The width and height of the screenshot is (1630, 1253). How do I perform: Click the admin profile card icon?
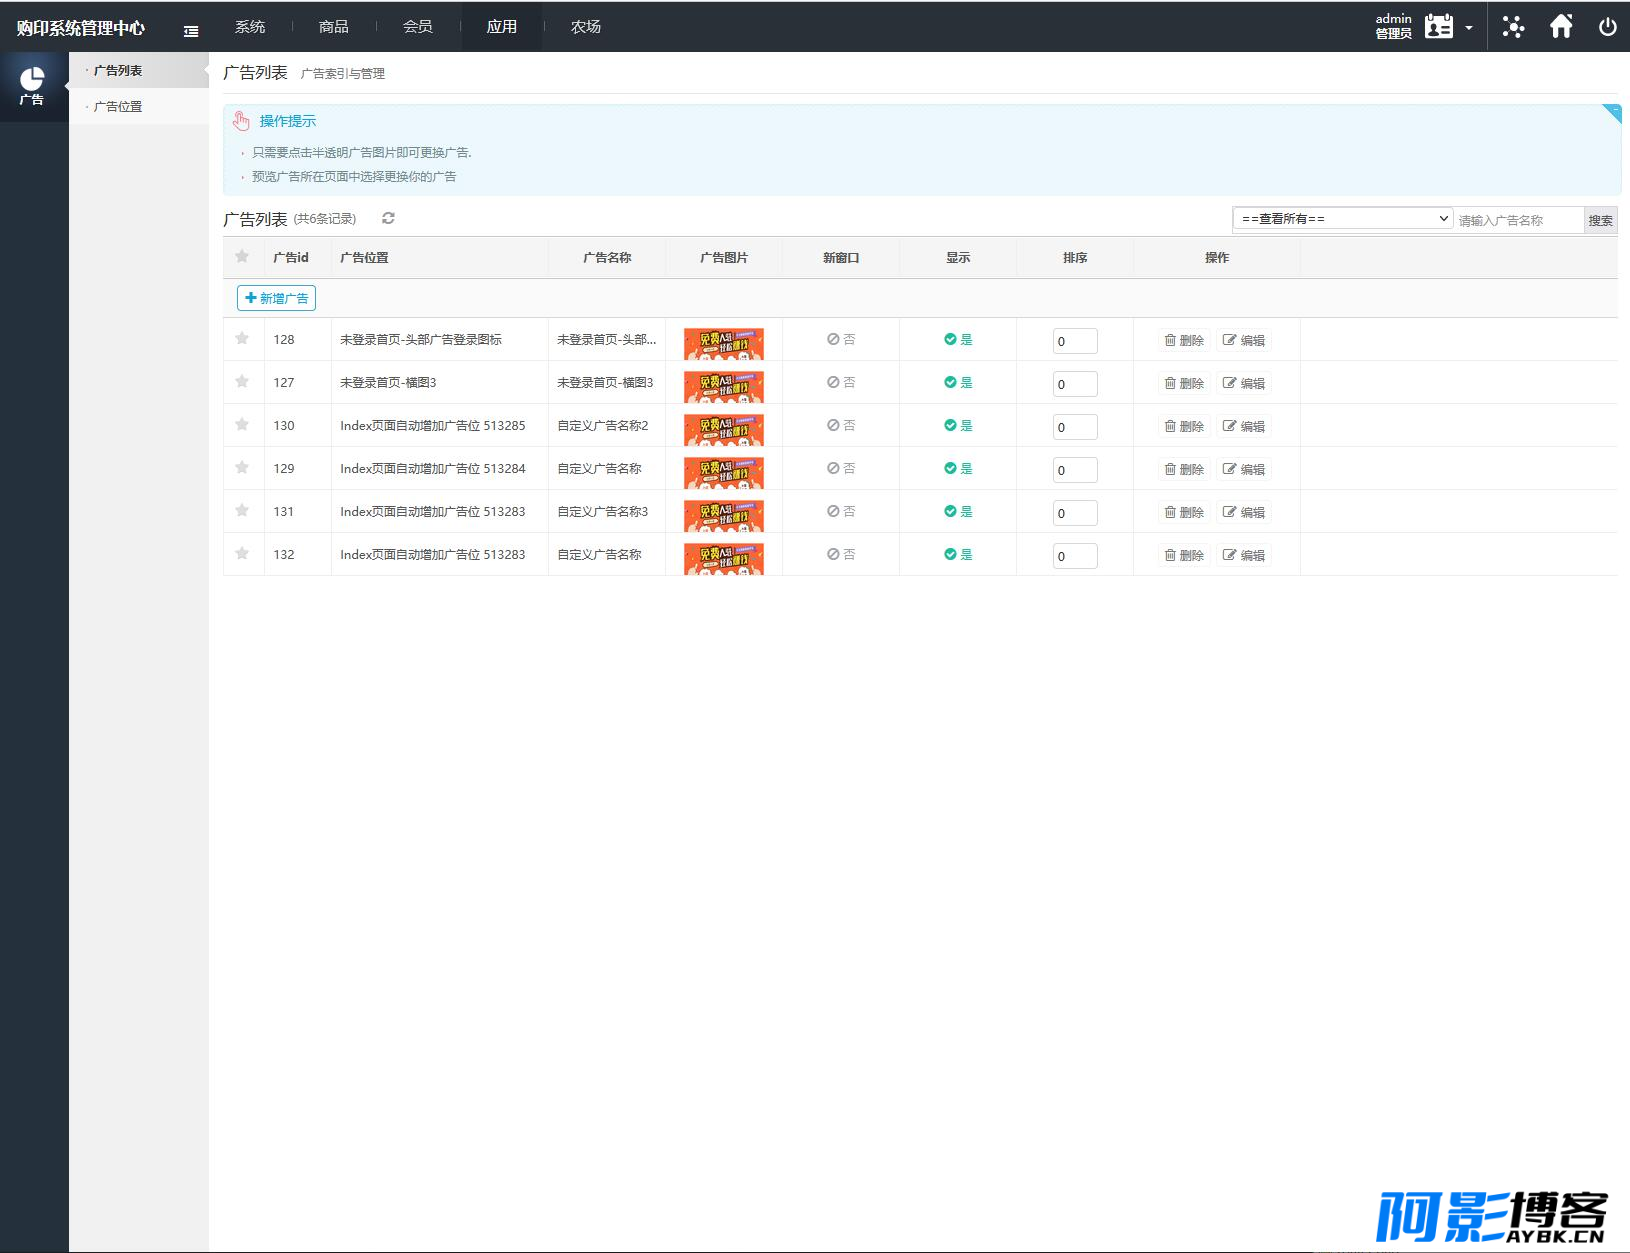pyautogui.click(x=1439, y=27)
